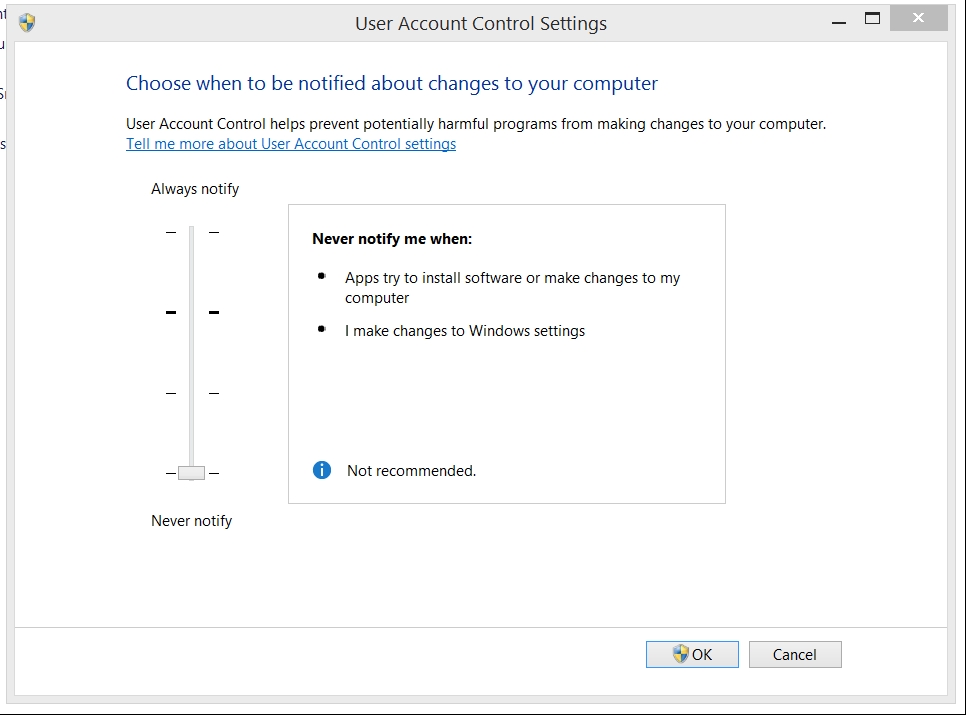Open the Tell me more about UAC settings link
The height and width of the screenshot is (715, 966).
click(x=291, y=144)
